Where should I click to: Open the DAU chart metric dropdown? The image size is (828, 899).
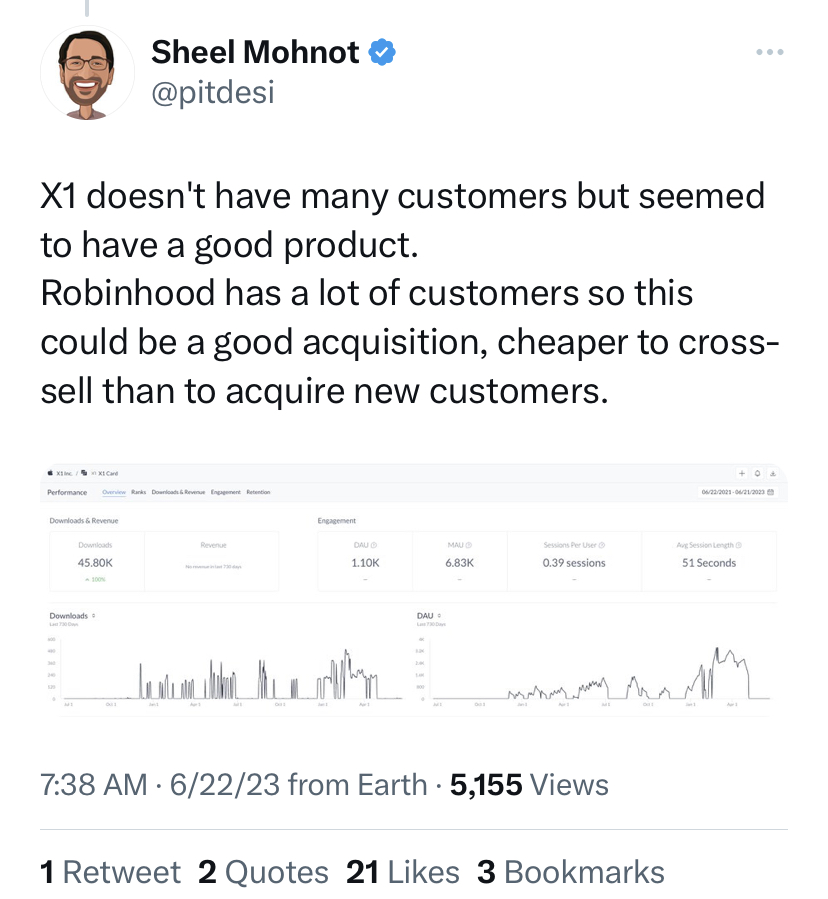(x=440, y=615)
